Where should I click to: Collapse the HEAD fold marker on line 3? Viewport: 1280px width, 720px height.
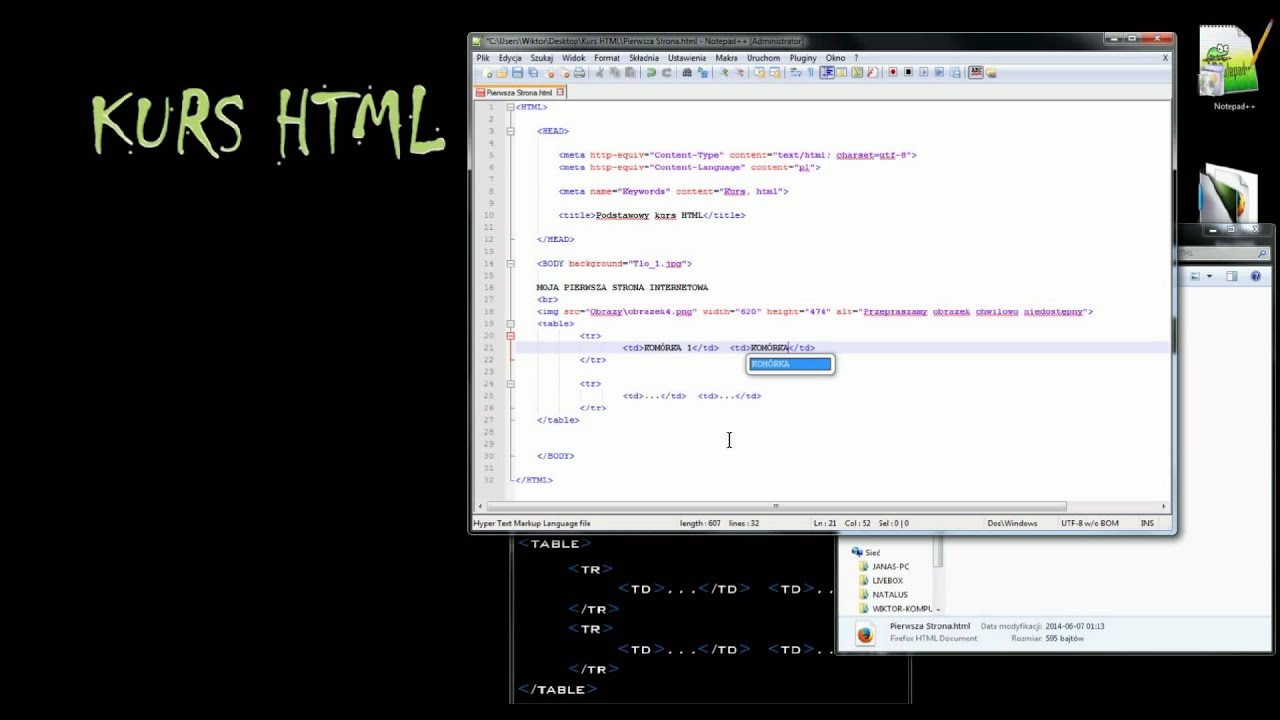(x=510, y=131)
